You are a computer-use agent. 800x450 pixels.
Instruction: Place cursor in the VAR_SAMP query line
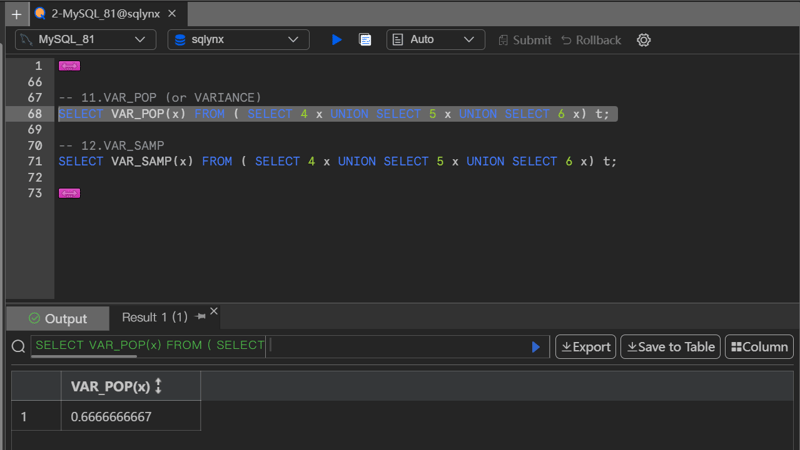pyautogui.click(x=337, y=161)
